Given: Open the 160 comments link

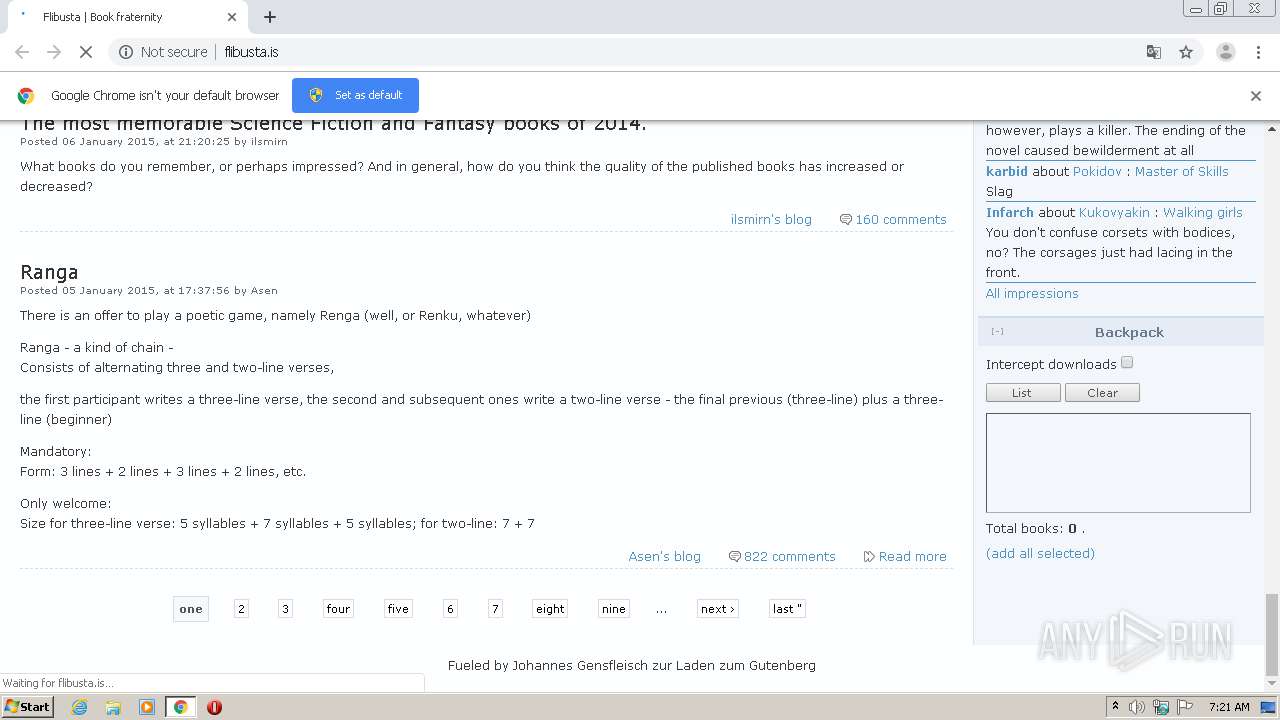Looking at the screenshot, I should point(900,219).
